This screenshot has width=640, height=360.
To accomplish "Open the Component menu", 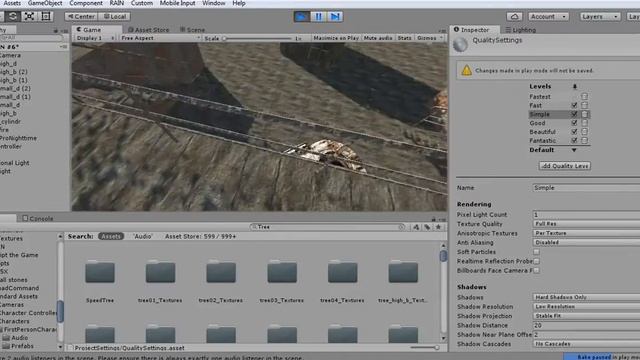I will (x=86, y=3).
